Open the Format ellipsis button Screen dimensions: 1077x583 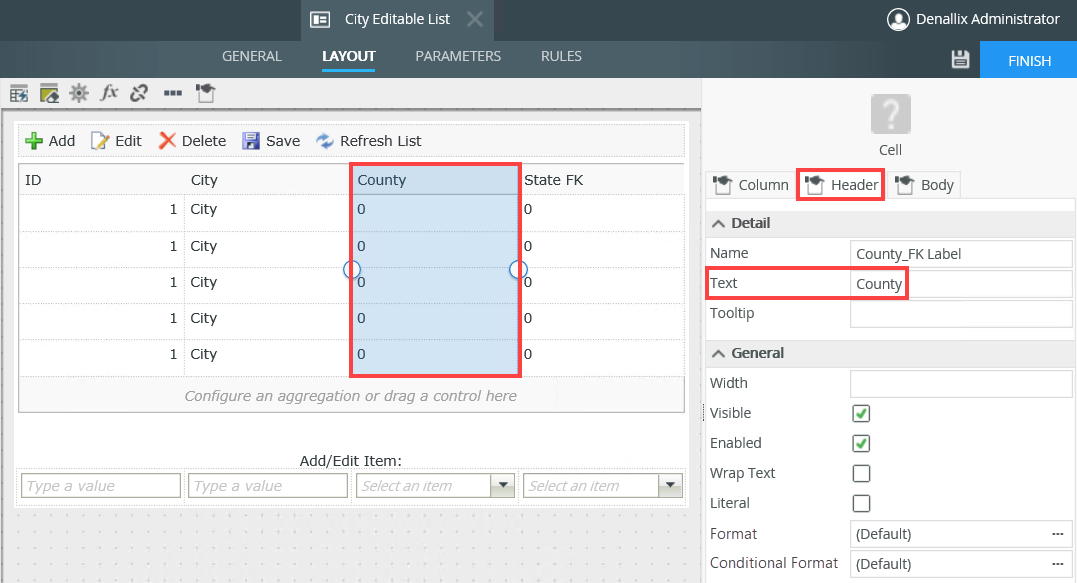click(1058, 534)
